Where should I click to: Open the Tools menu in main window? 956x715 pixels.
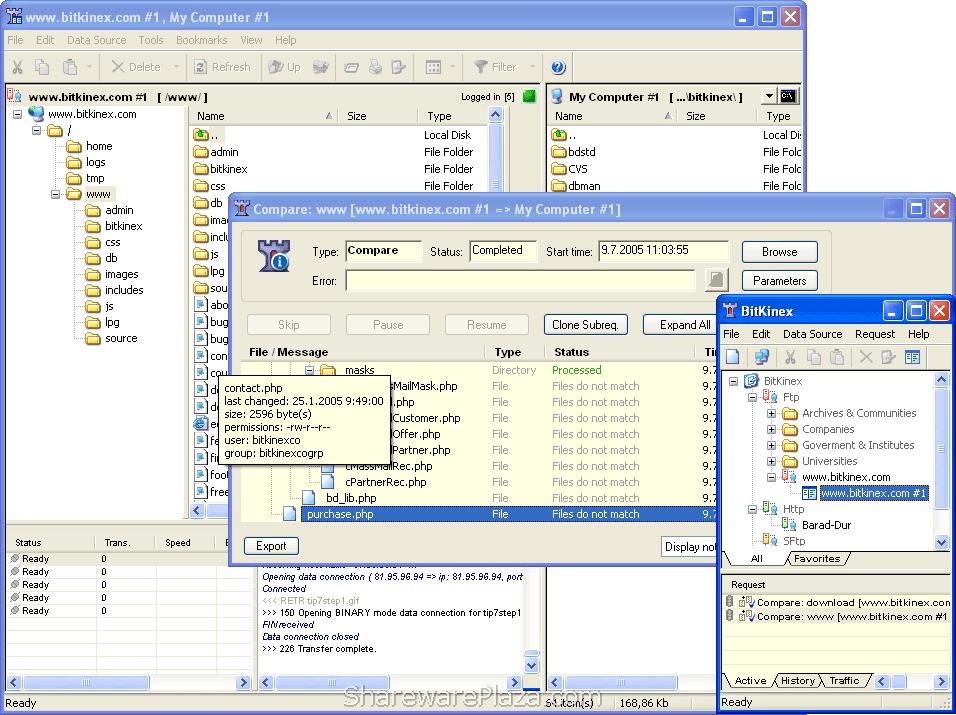tap(151, 40)
